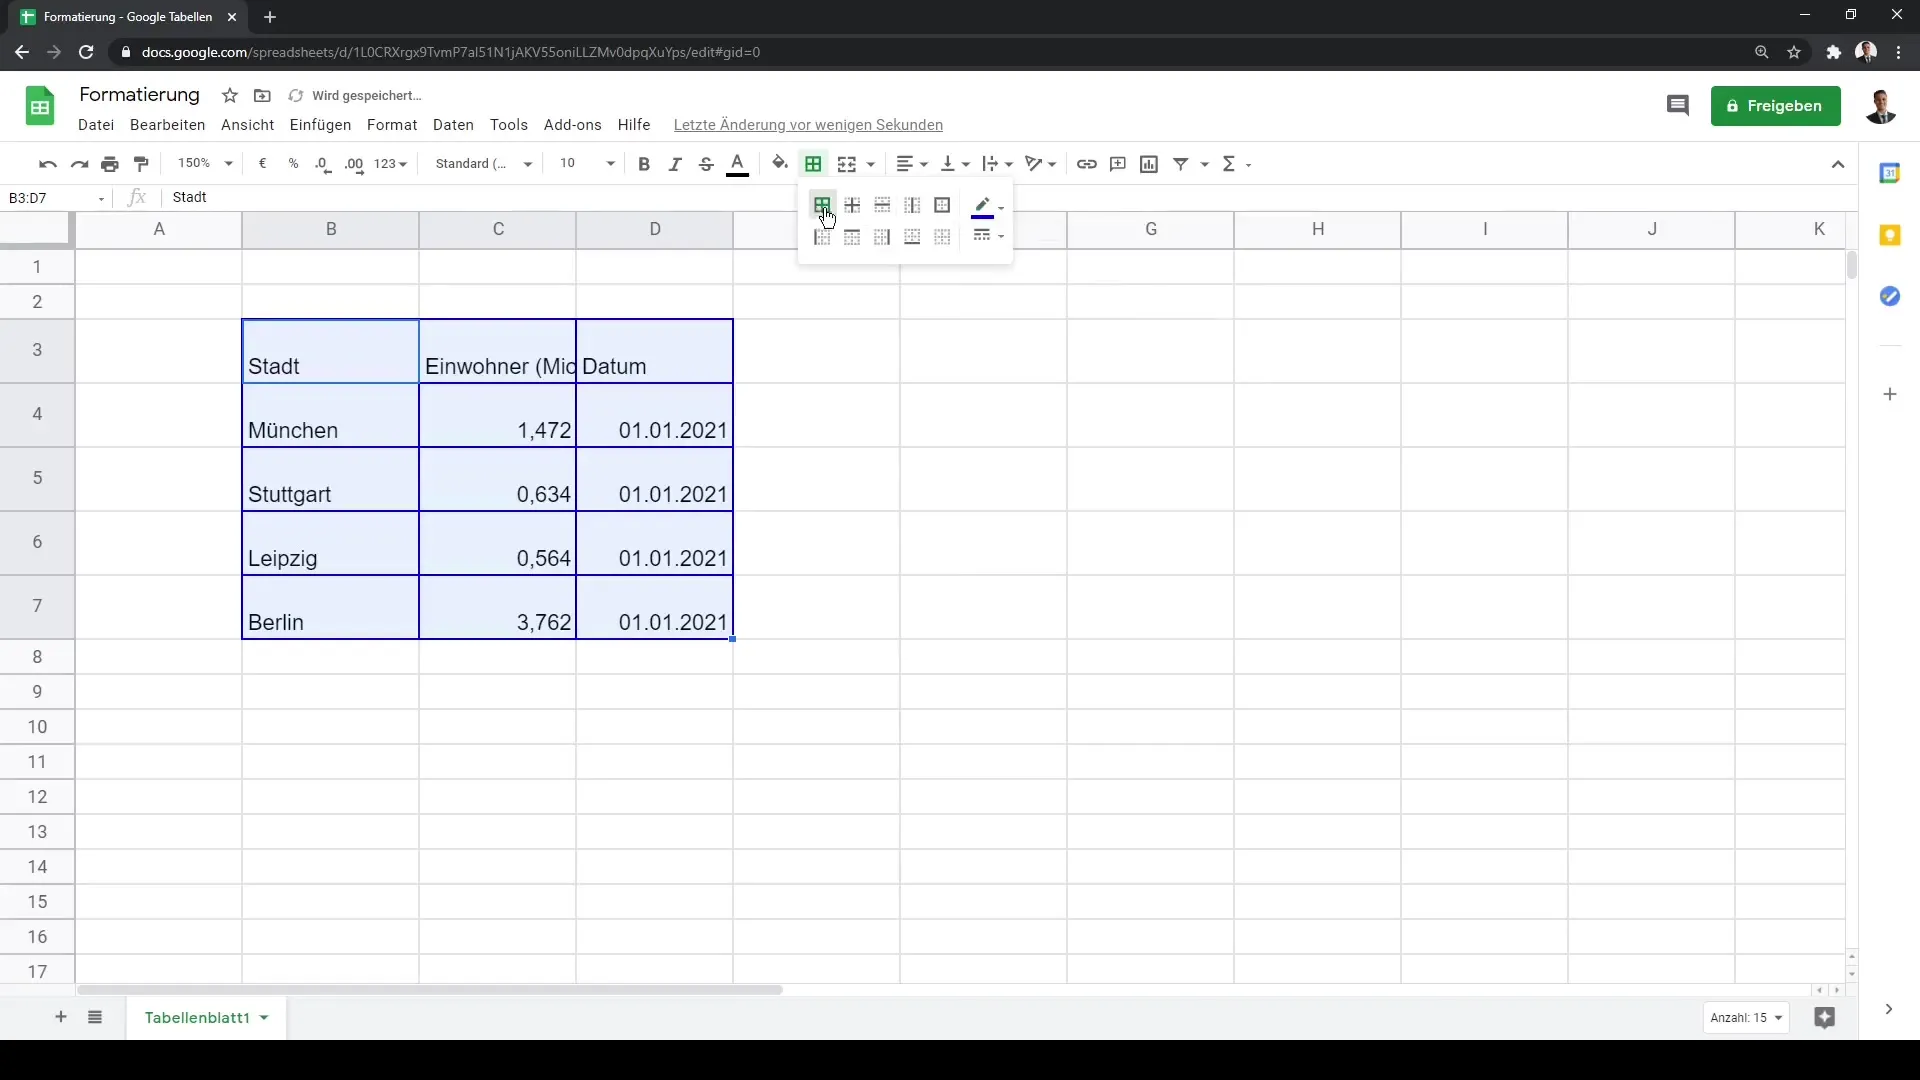The width and height of the screenshot is (1920, 1080).
Task: Star the Formatierung document
Action: point(230,96)
